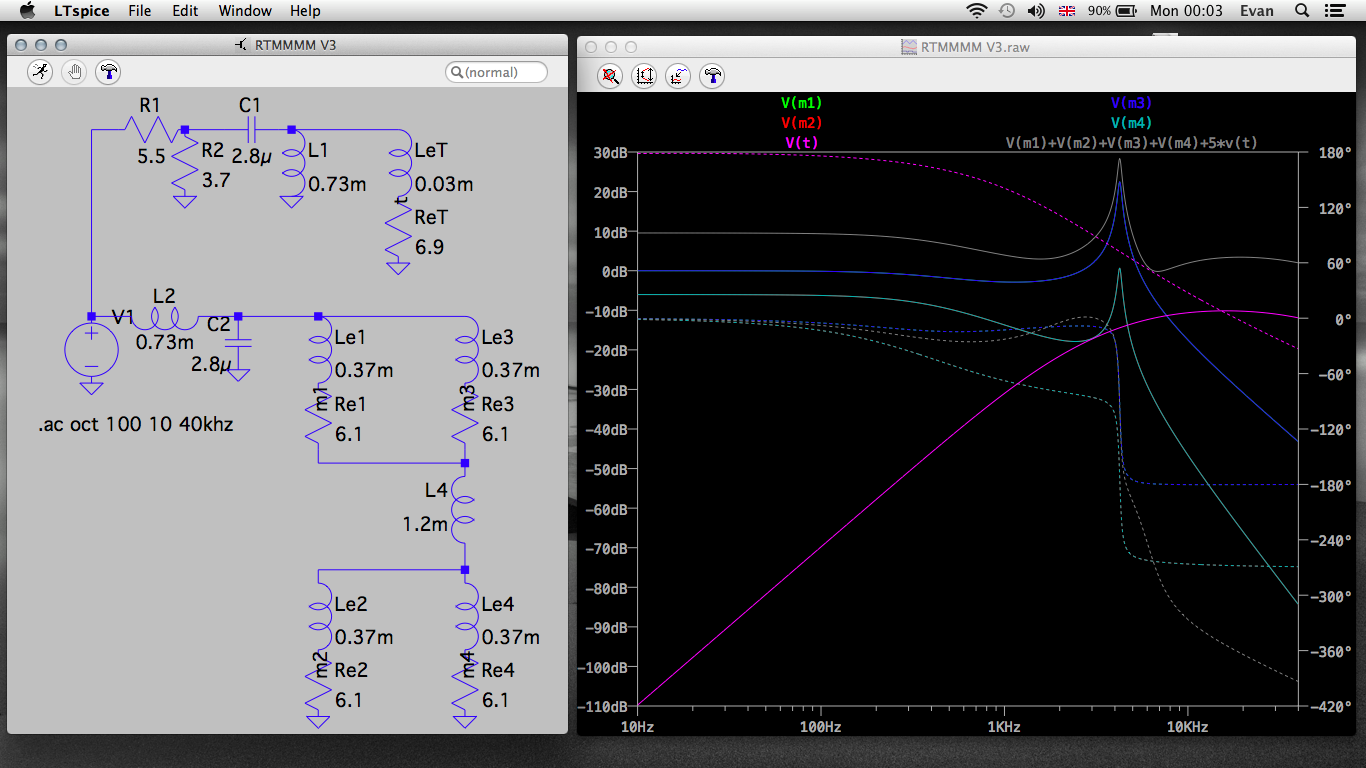Open the Apple menu

click(27, 11)
